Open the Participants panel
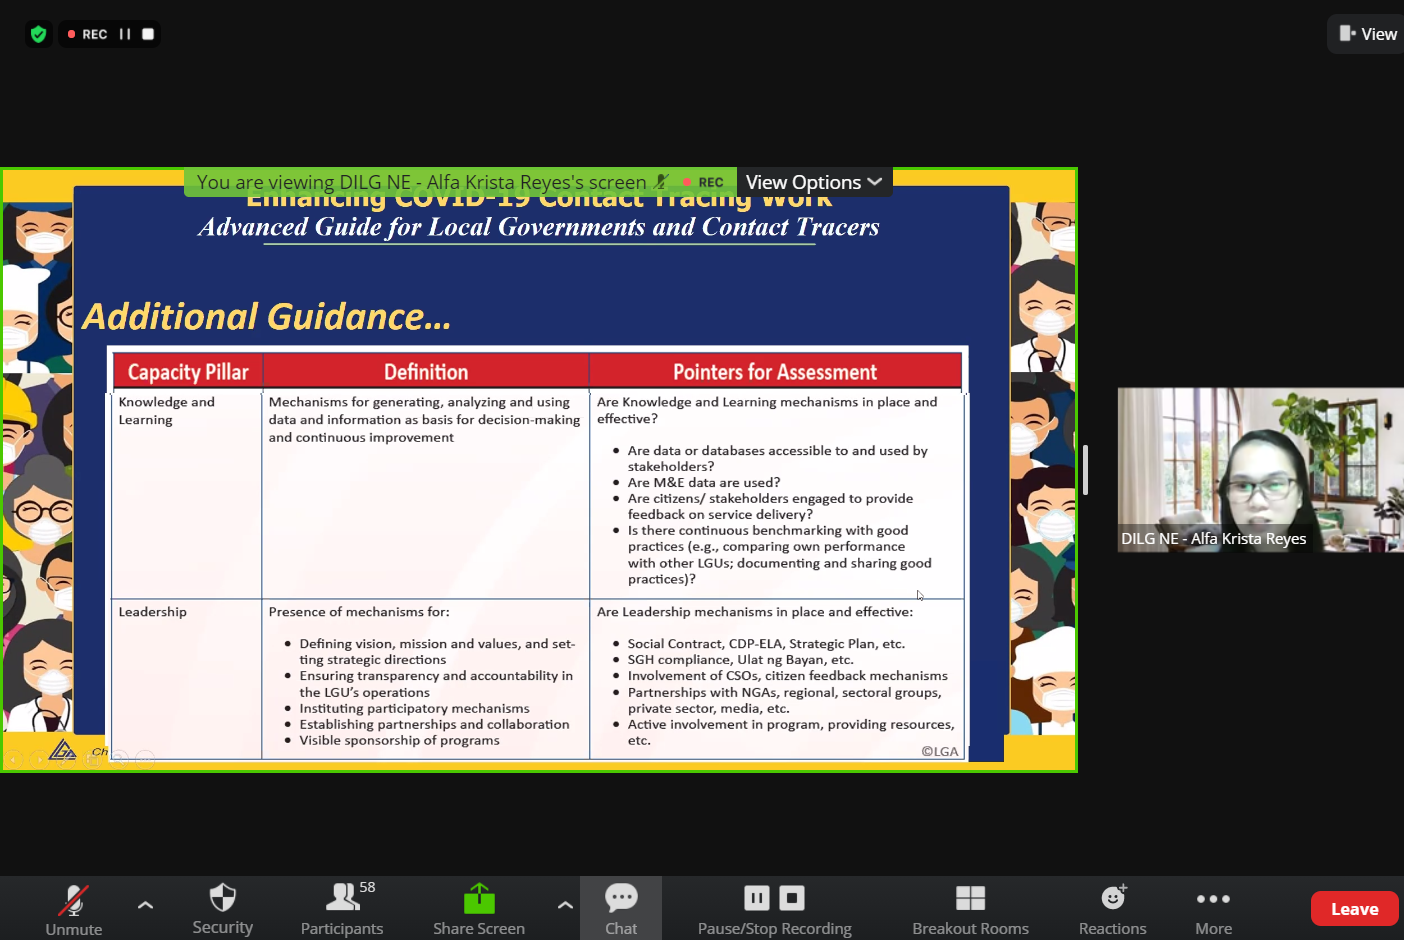The image size is (1404, 940). pos(342,909)
